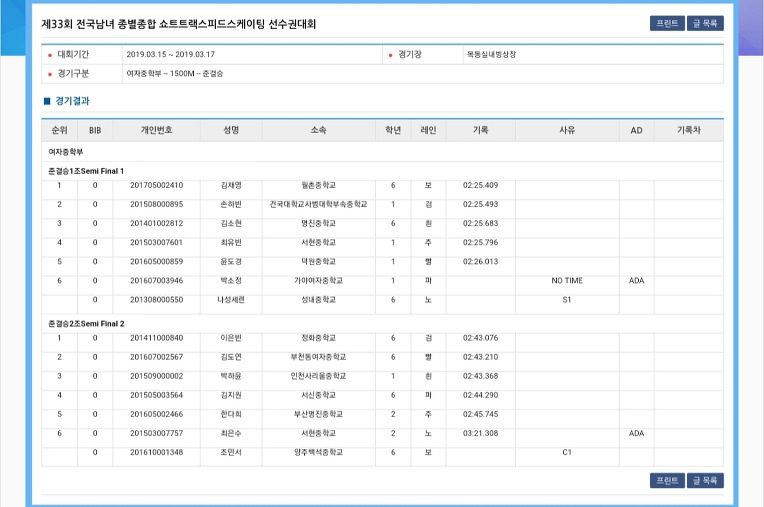Click the bottom 글 목록 (list) button
Image resolution: width=764 pixels, height=507 pixels.
coord(705,481)
